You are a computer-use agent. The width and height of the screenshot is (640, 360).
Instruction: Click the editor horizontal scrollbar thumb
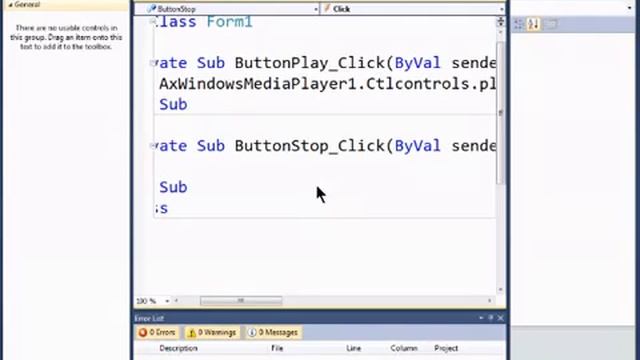tap(241, 301)
